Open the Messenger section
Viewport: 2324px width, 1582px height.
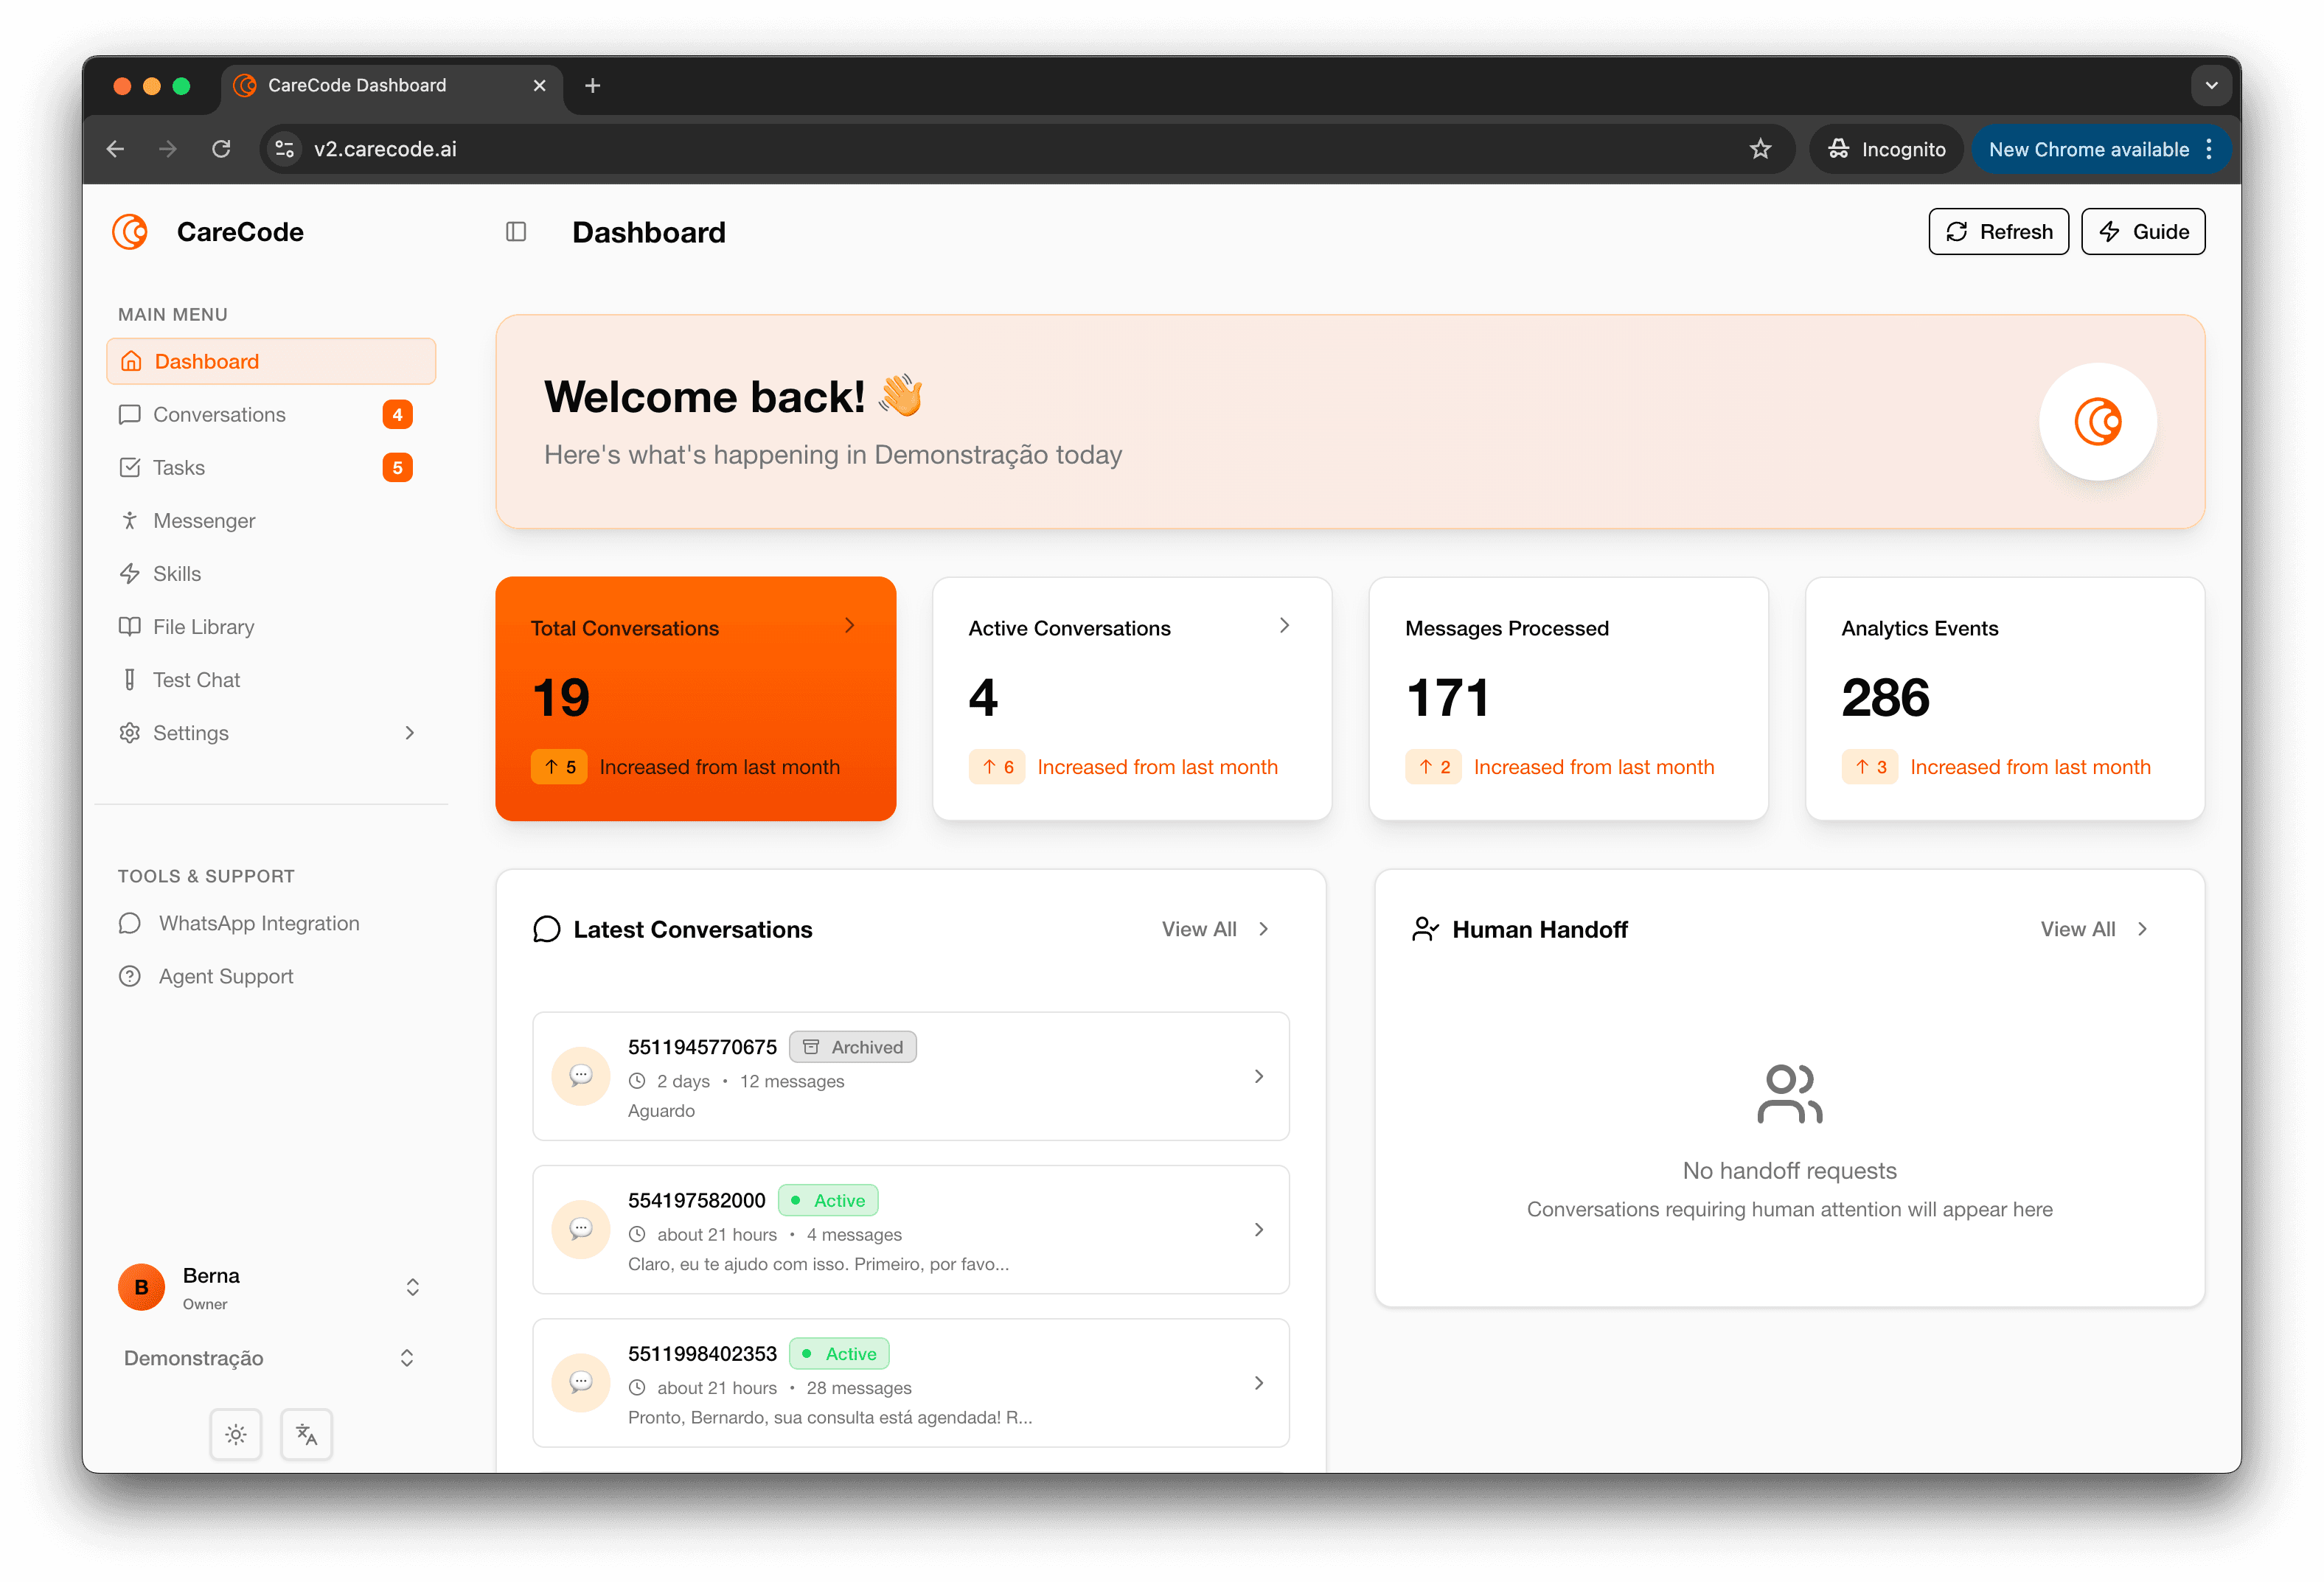(204, 520)
